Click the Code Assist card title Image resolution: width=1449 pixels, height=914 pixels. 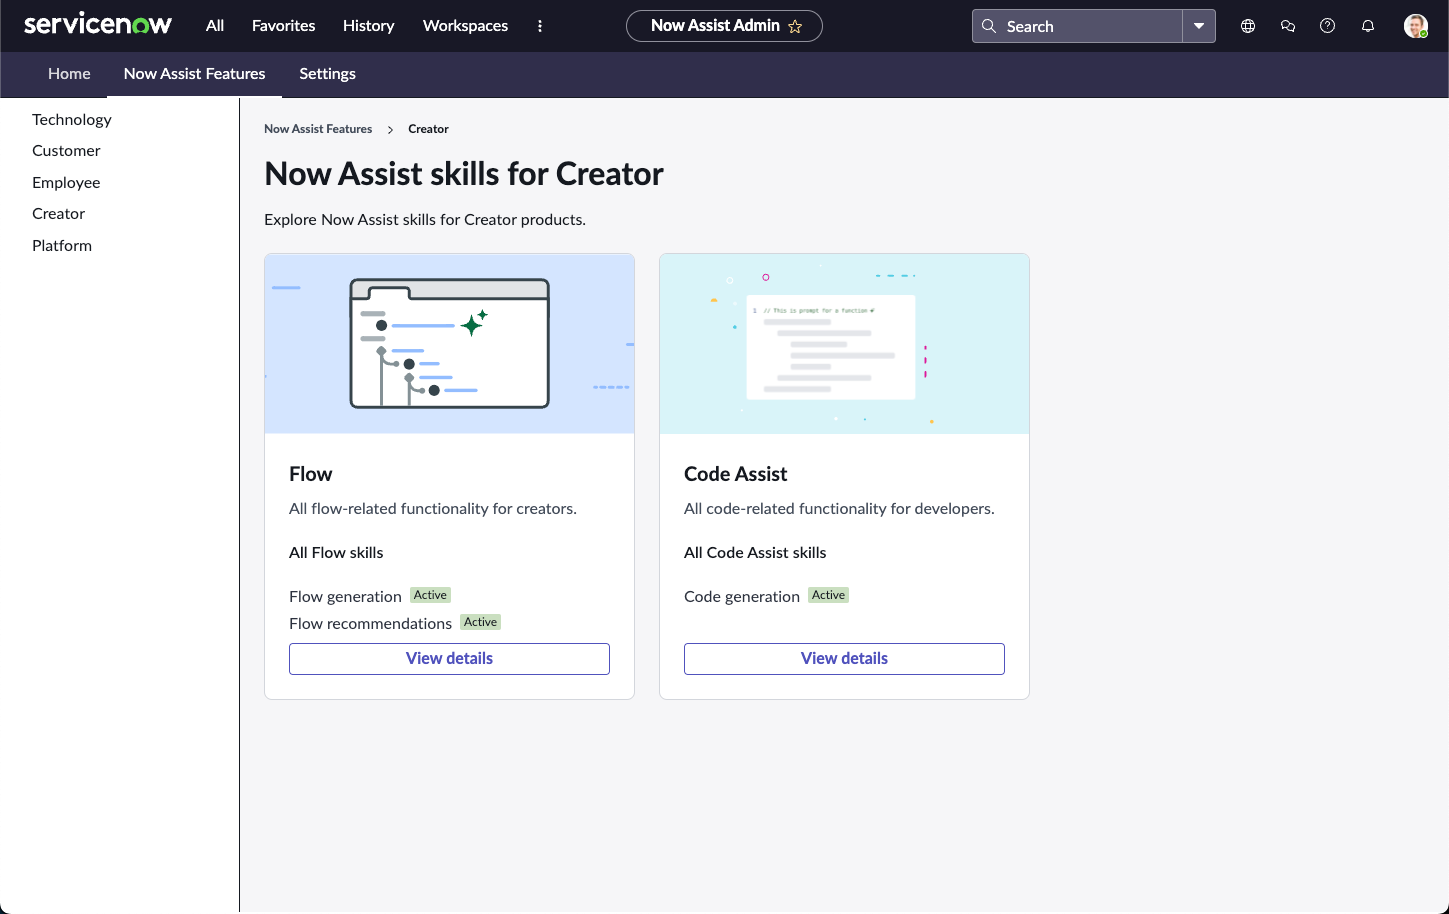[x=736, y=474]
